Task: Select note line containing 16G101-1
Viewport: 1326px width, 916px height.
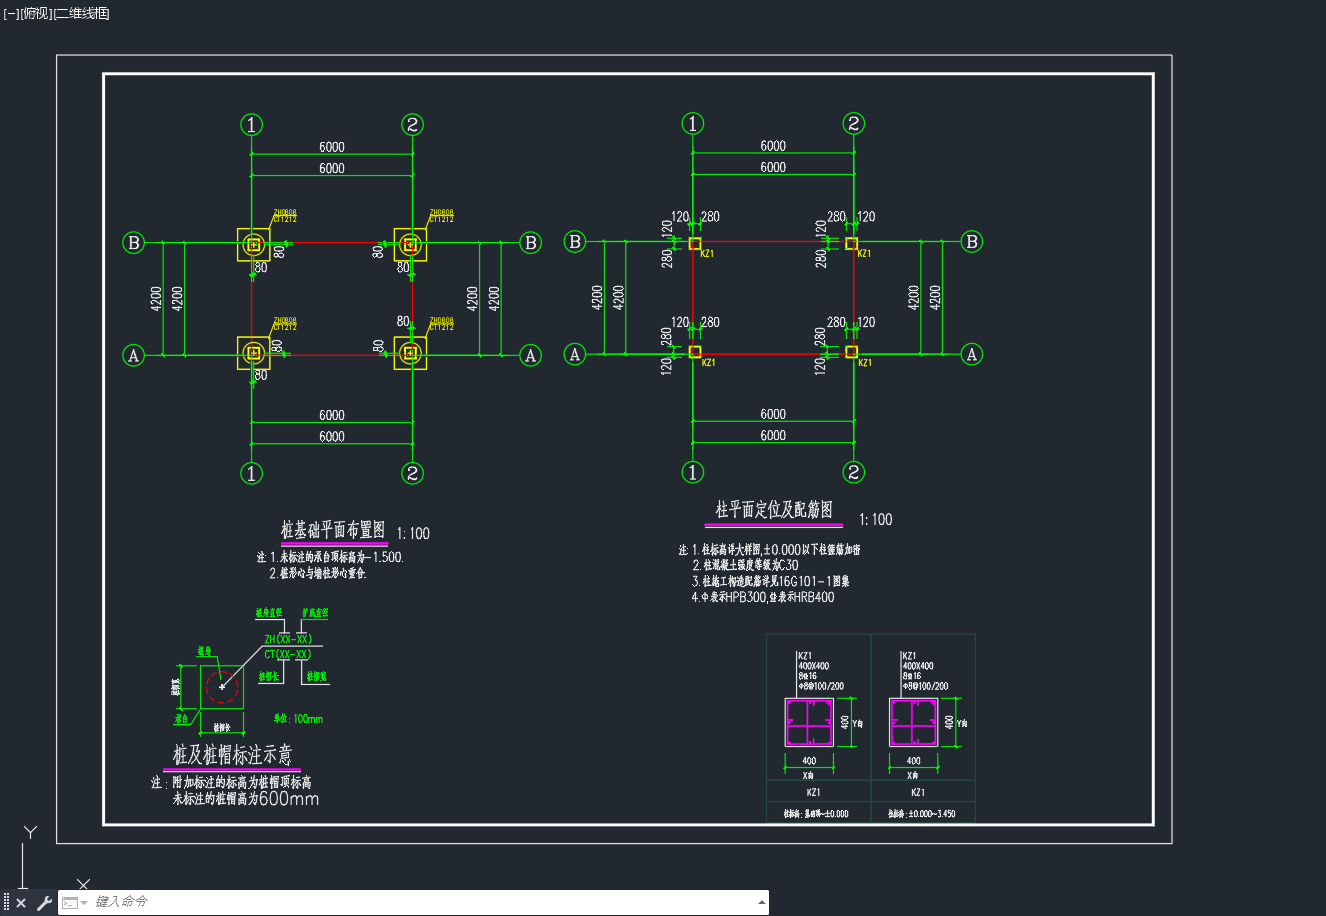Action: [770, 582]
